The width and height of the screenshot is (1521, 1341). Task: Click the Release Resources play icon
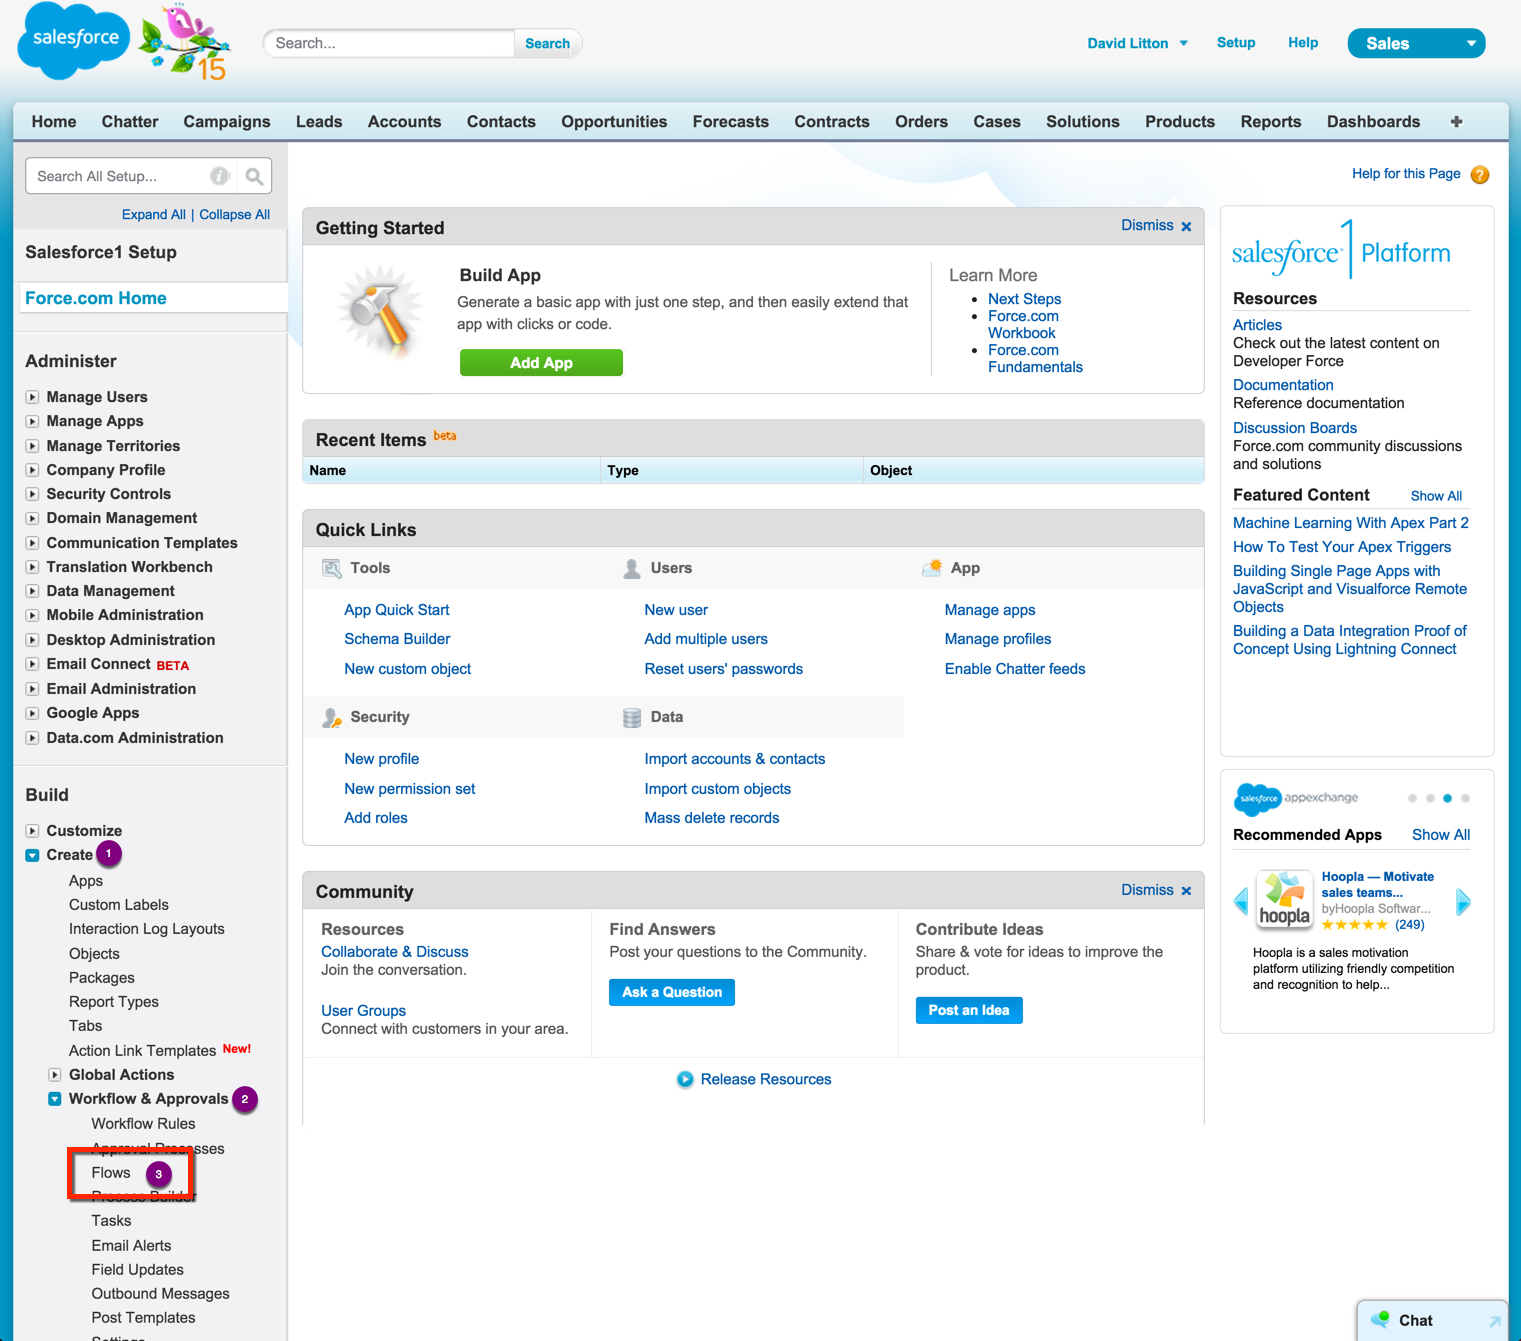click(685, 1080)
